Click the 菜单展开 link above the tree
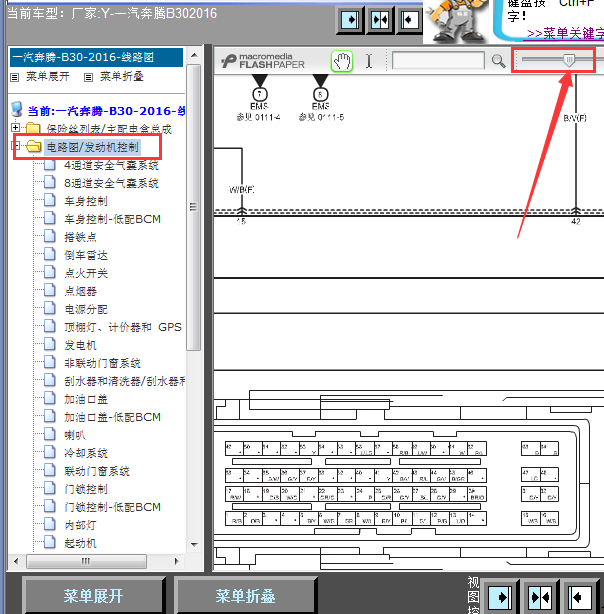The width and height of the screenshot is (604, 614). coord(47,77)
